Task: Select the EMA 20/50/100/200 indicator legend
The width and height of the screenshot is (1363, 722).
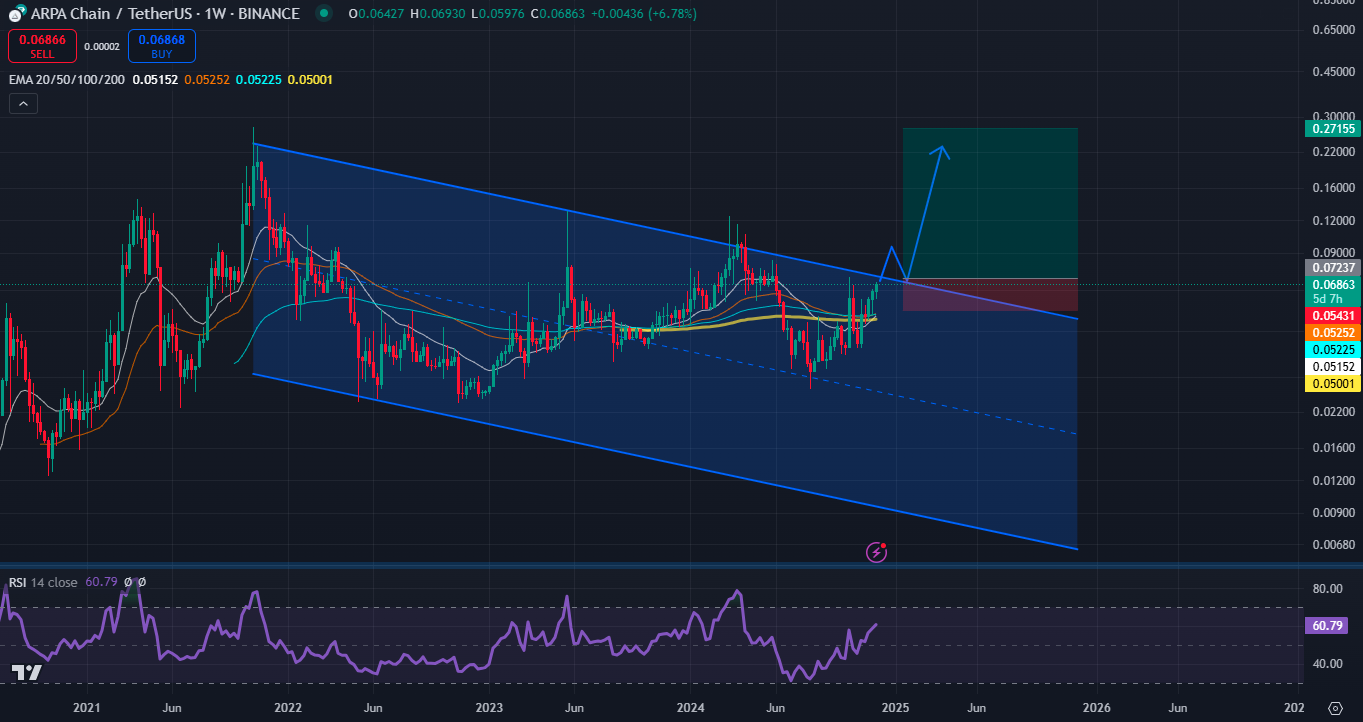Action: (x=67, y=79)
